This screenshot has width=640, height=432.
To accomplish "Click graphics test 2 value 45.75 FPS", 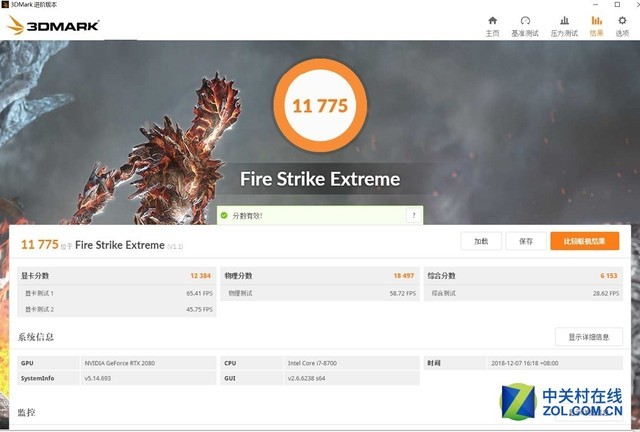I will 199,310.
